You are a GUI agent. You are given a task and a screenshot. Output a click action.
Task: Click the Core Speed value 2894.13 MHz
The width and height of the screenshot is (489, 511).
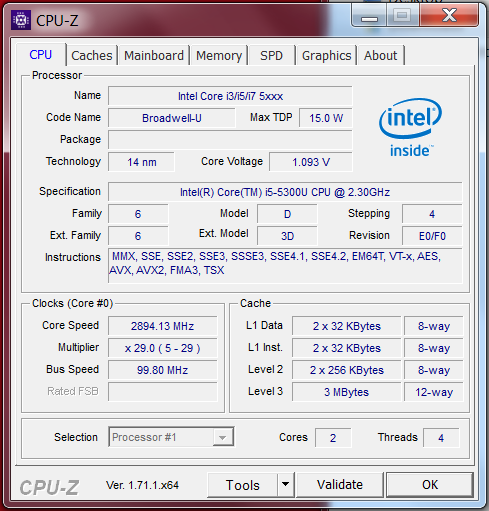point(162,326)
